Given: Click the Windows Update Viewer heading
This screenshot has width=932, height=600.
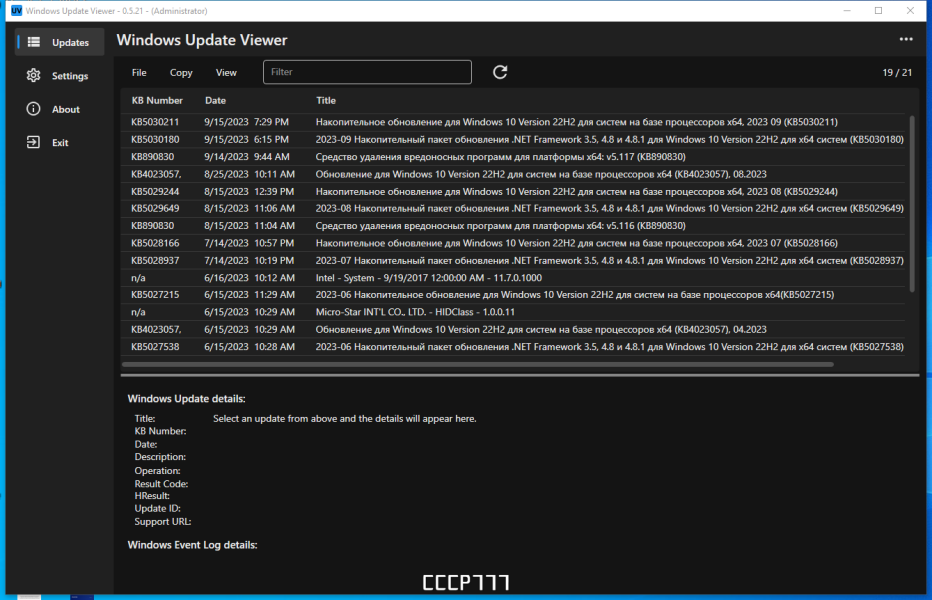Looking at the screenshot, I should point(202,40).
